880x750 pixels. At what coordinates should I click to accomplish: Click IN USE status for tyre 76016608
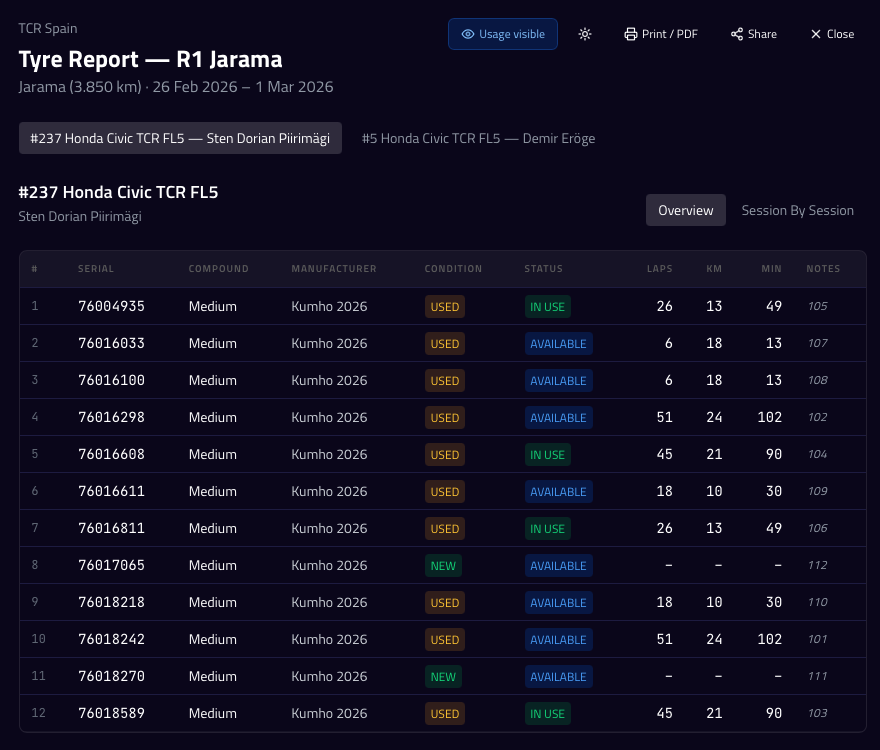[547, 455]
